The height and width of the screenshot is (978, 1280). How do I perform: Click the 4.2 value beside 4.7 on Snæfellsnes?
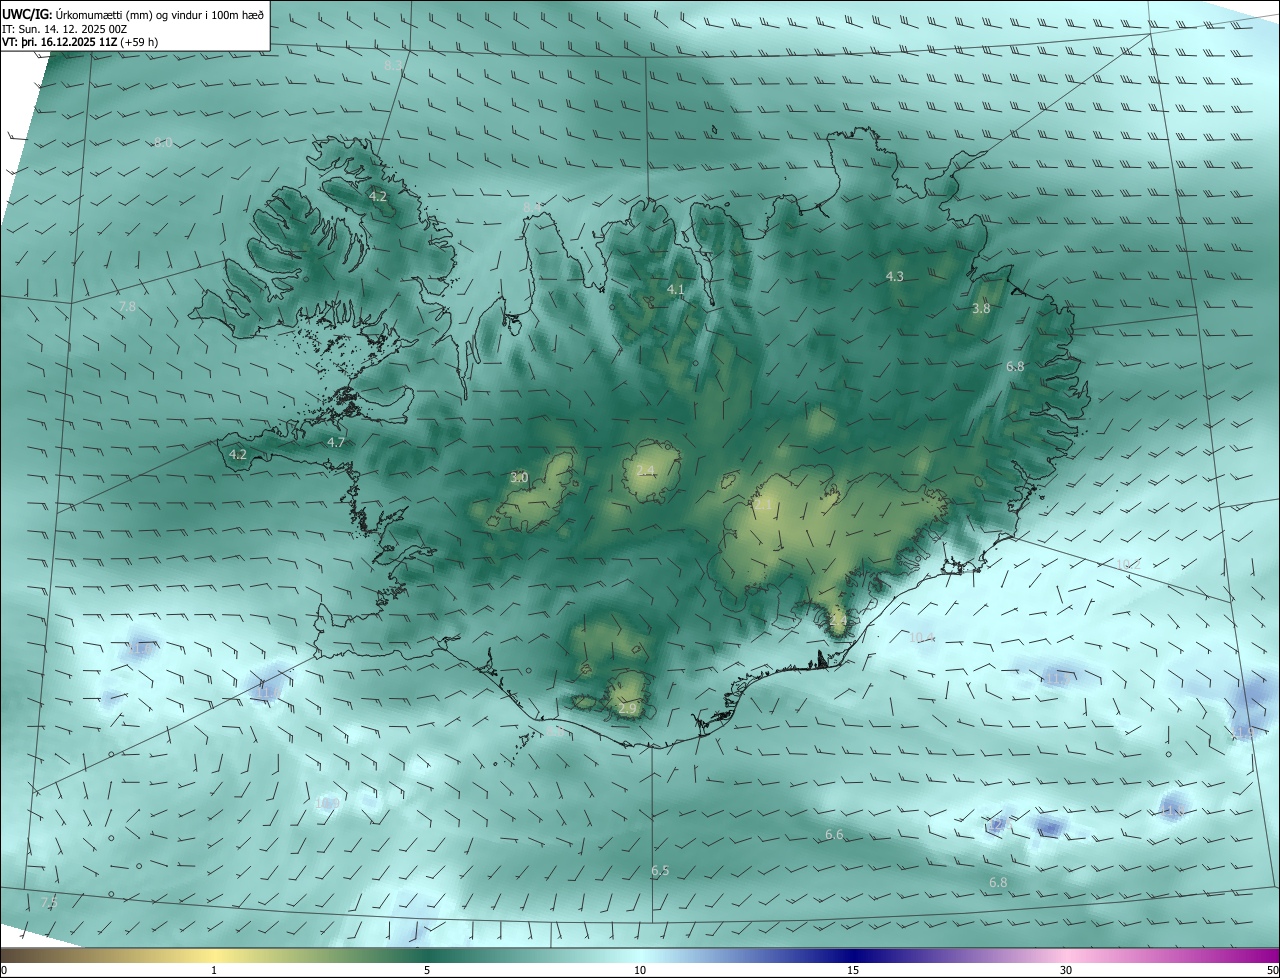coord(238,454)
